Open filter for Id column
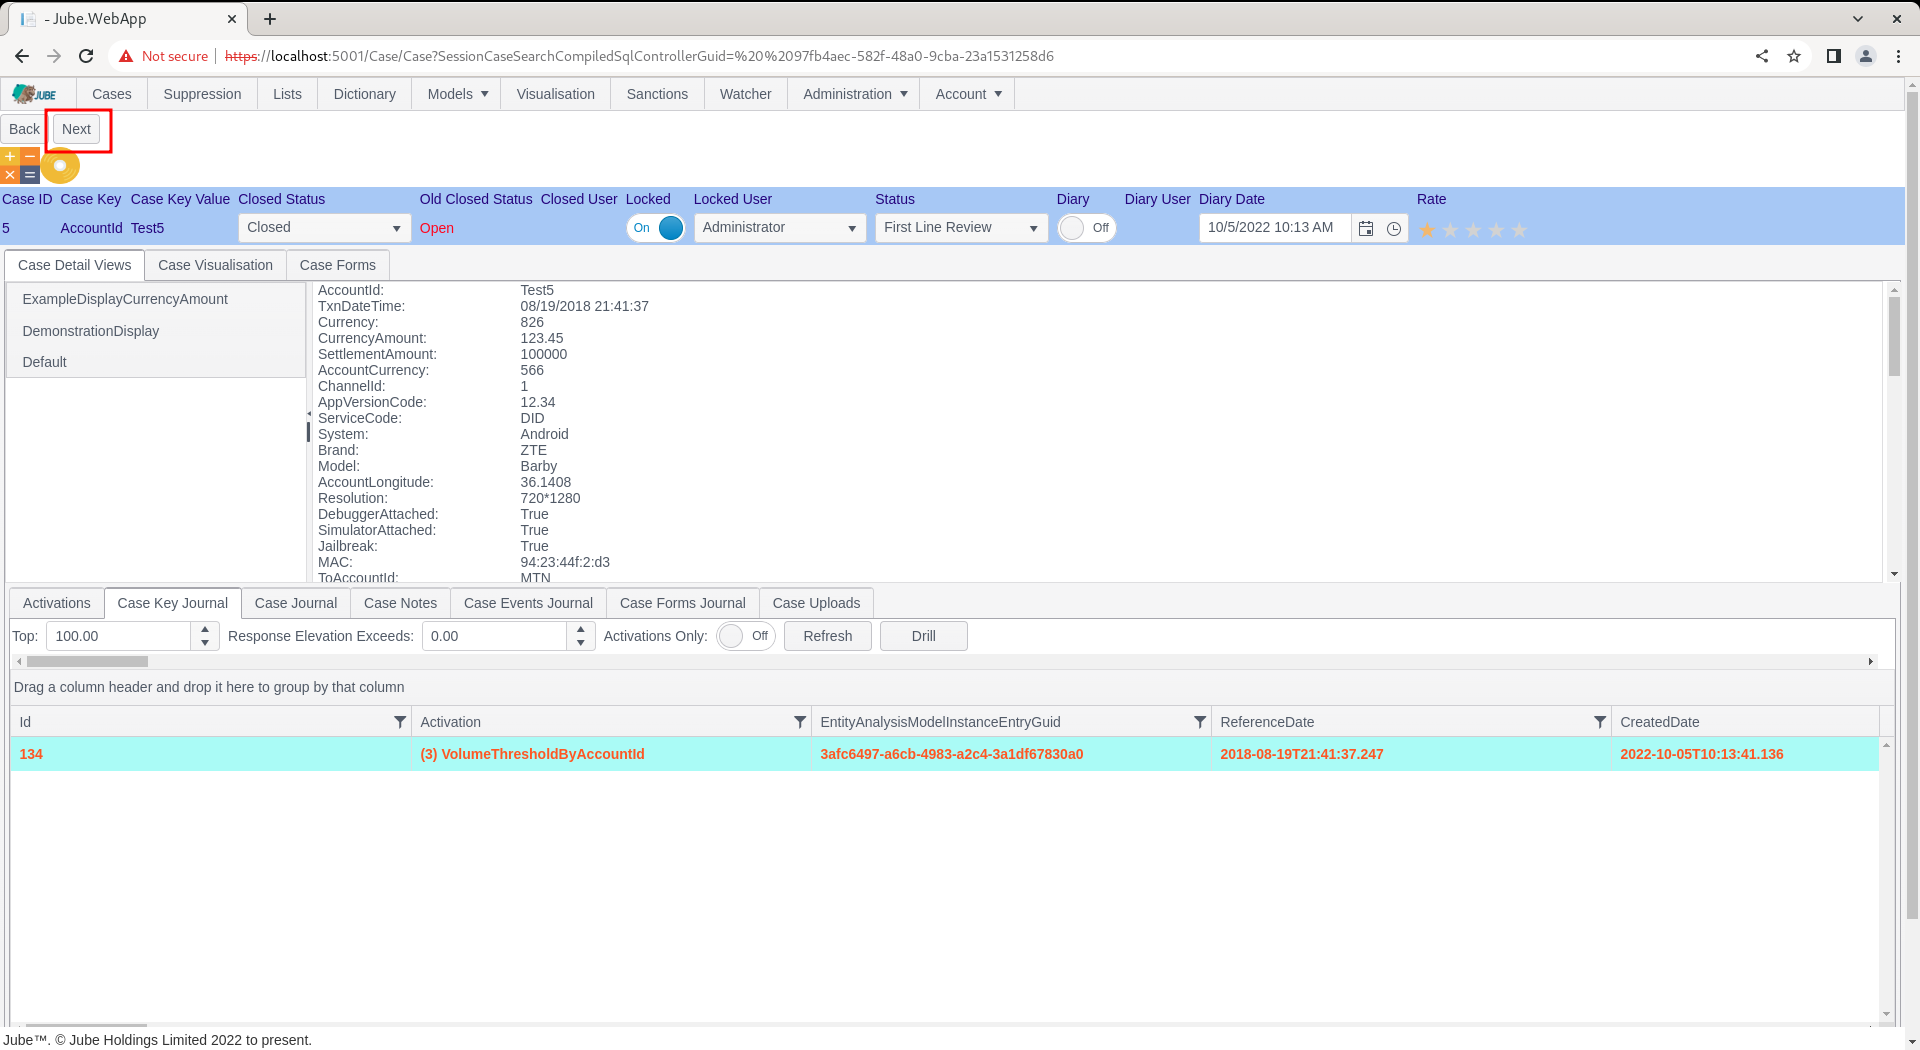This screenshot has width=1920, height=1050. (x=400, y=722)
